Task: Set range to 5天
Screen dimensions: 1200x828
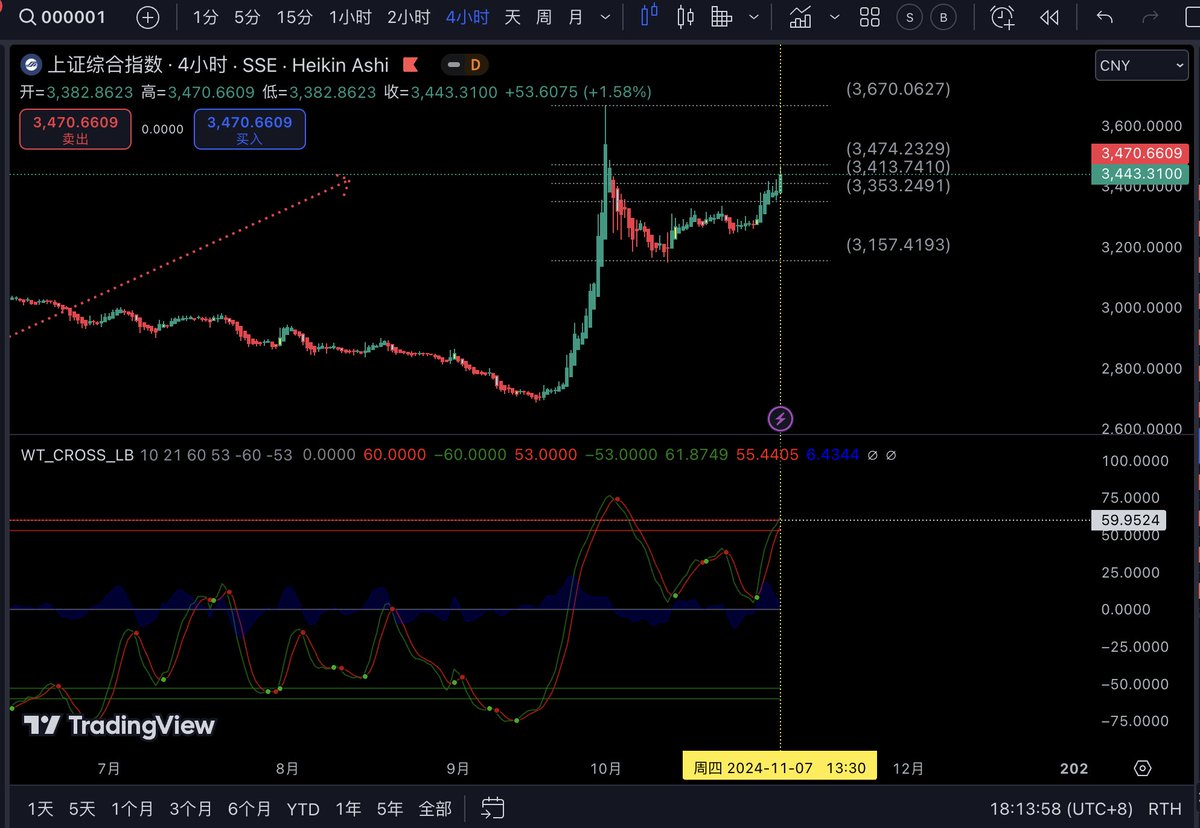Action: pos(82,808)
